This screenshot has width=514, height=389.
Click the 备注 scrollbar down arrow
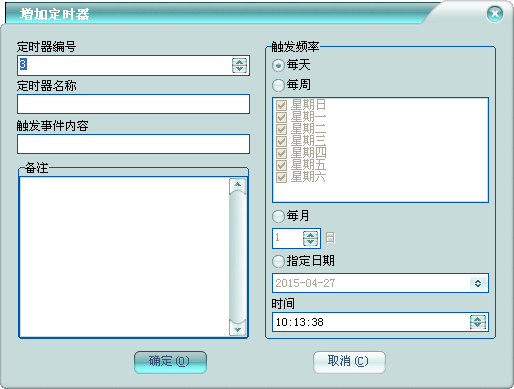[x=238, y=329]
